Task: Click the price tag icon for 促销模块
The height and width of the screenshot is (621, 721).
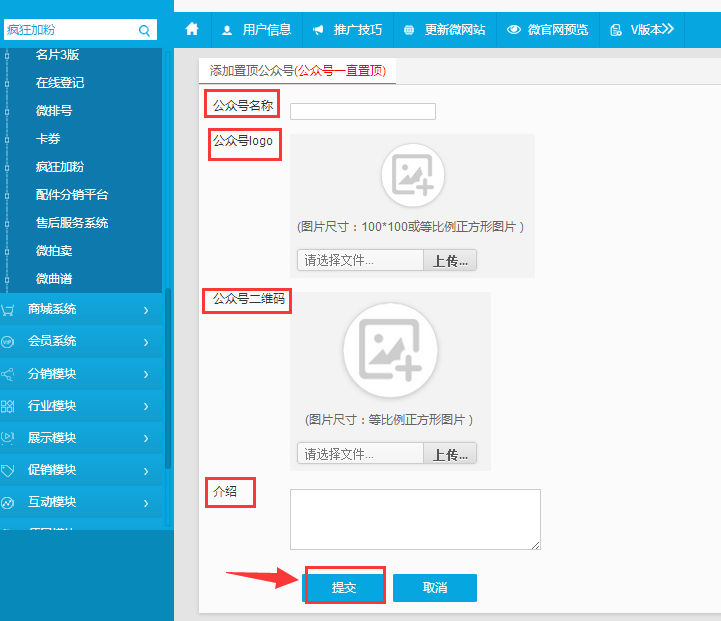Action: point(8,470)
